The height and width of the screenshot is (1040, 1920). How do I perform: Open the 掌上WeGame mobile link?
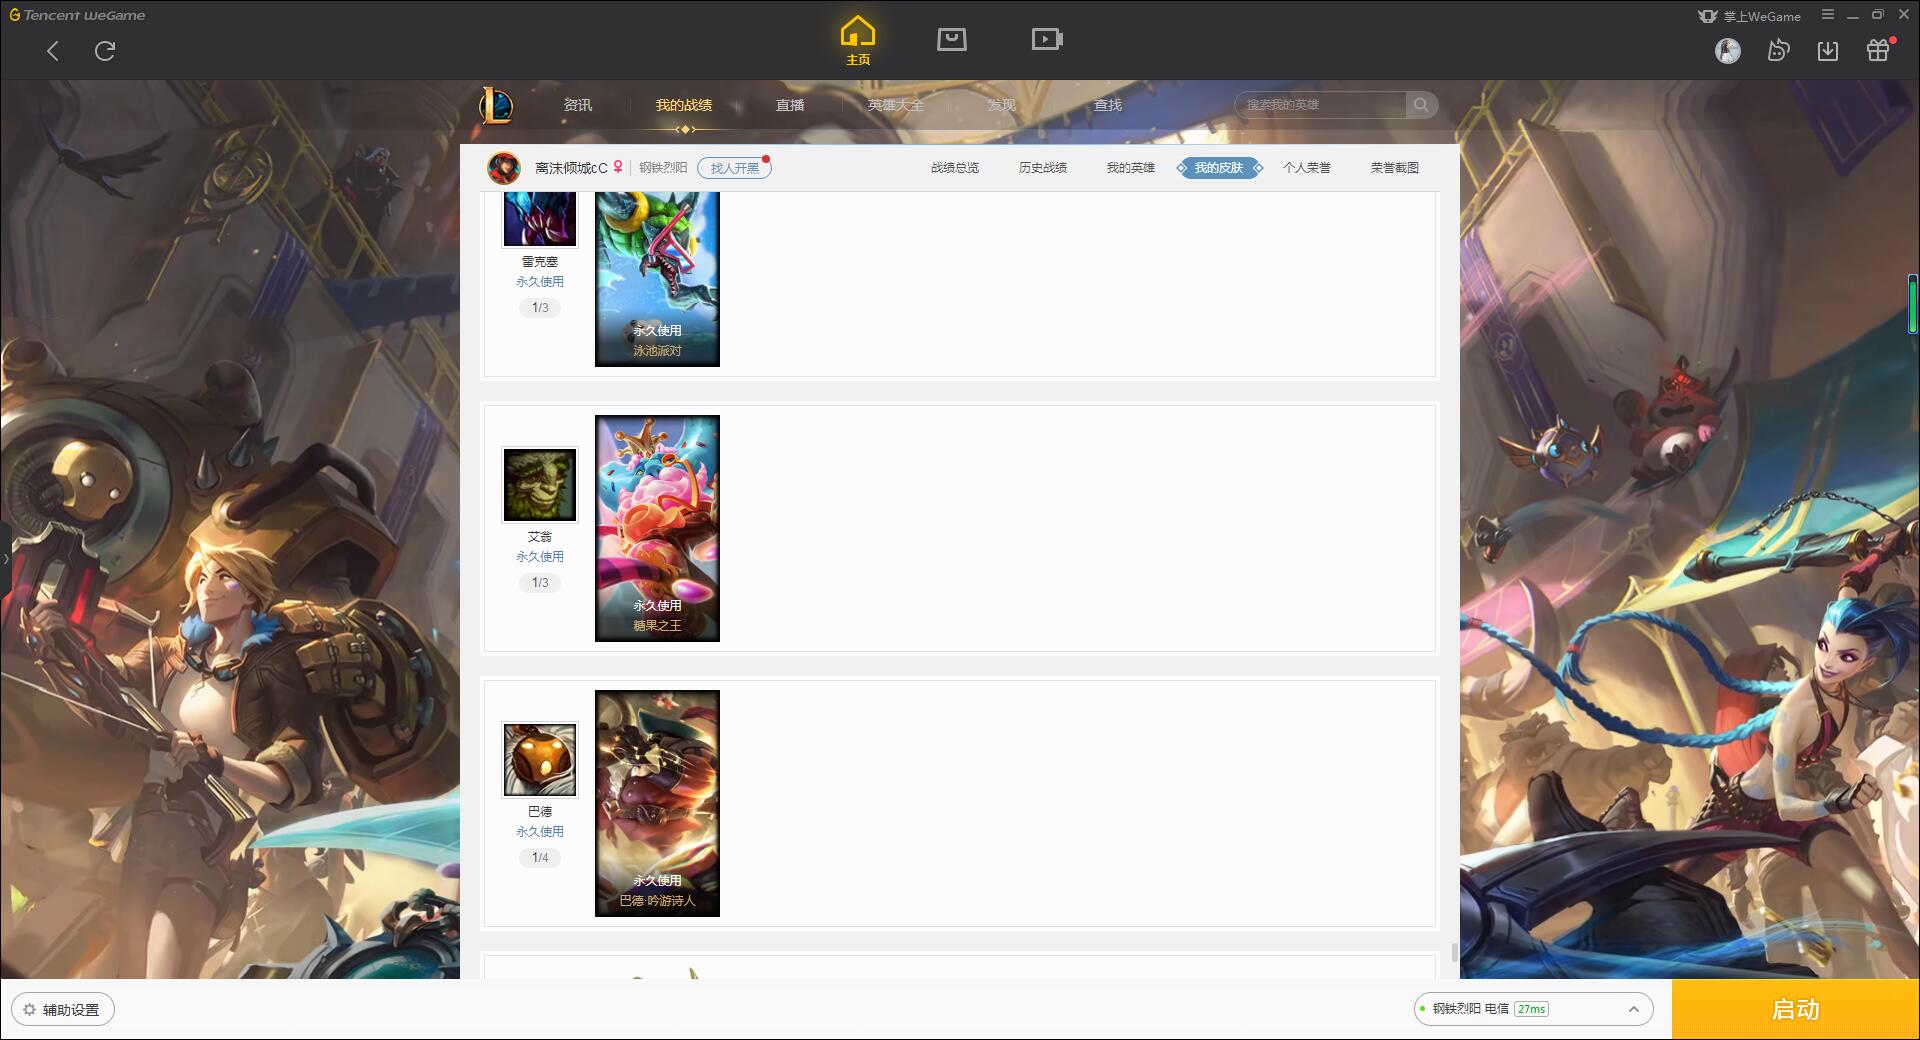1749,16
